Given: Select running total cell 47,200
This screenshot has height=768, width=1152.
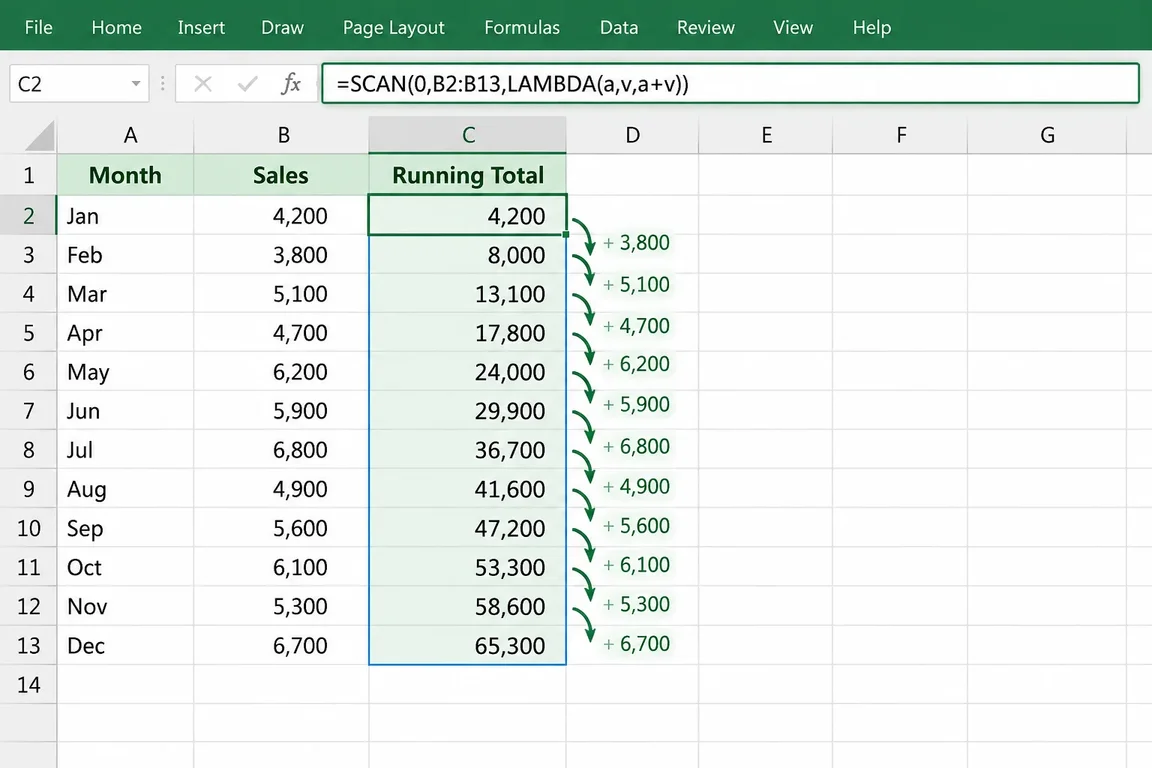Looking at the screenshot, I should point(467,528).
